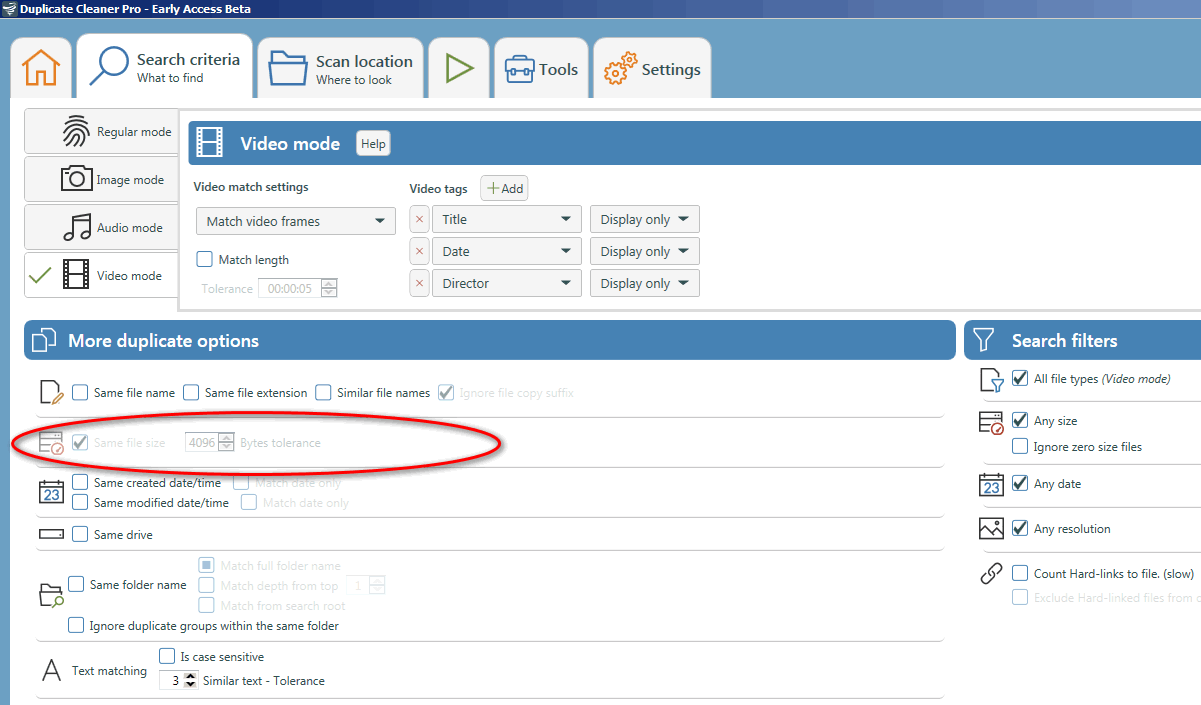This screenshot has width=1201, height=705.
Task: Click the toolbox icon on Tools tab
Action: tap(518, 70)
